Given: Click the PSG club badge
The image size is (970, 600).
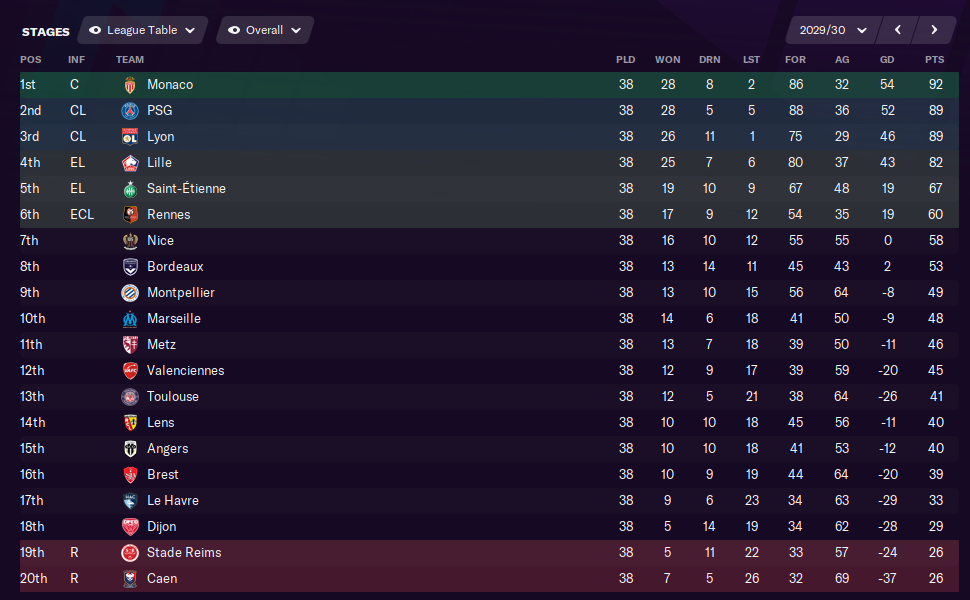Looking at the screenshot, I should click(130, 111).
